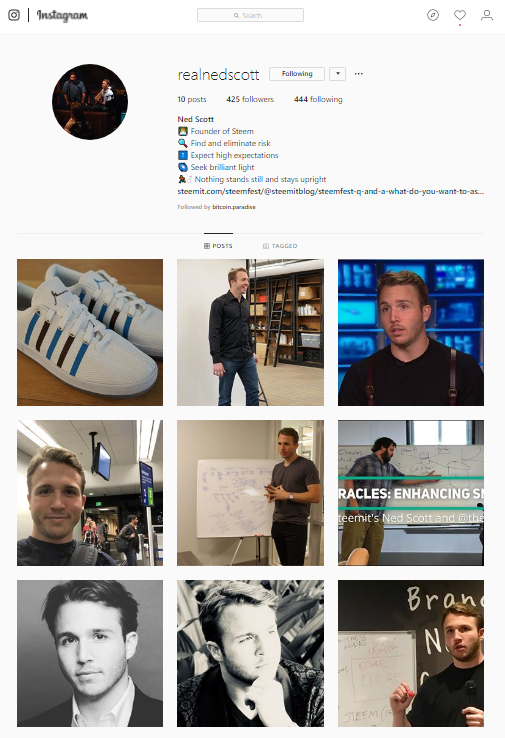The image size is (505, 738).
Task: Open the activity heart icon
Action: tap(460, 15)
